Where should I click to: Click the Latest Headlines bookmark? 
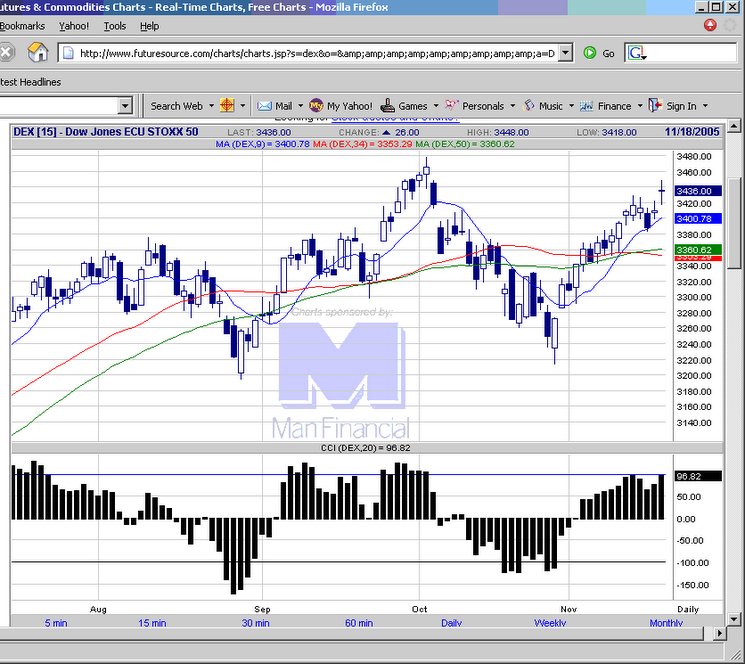[x=30, y=82]
